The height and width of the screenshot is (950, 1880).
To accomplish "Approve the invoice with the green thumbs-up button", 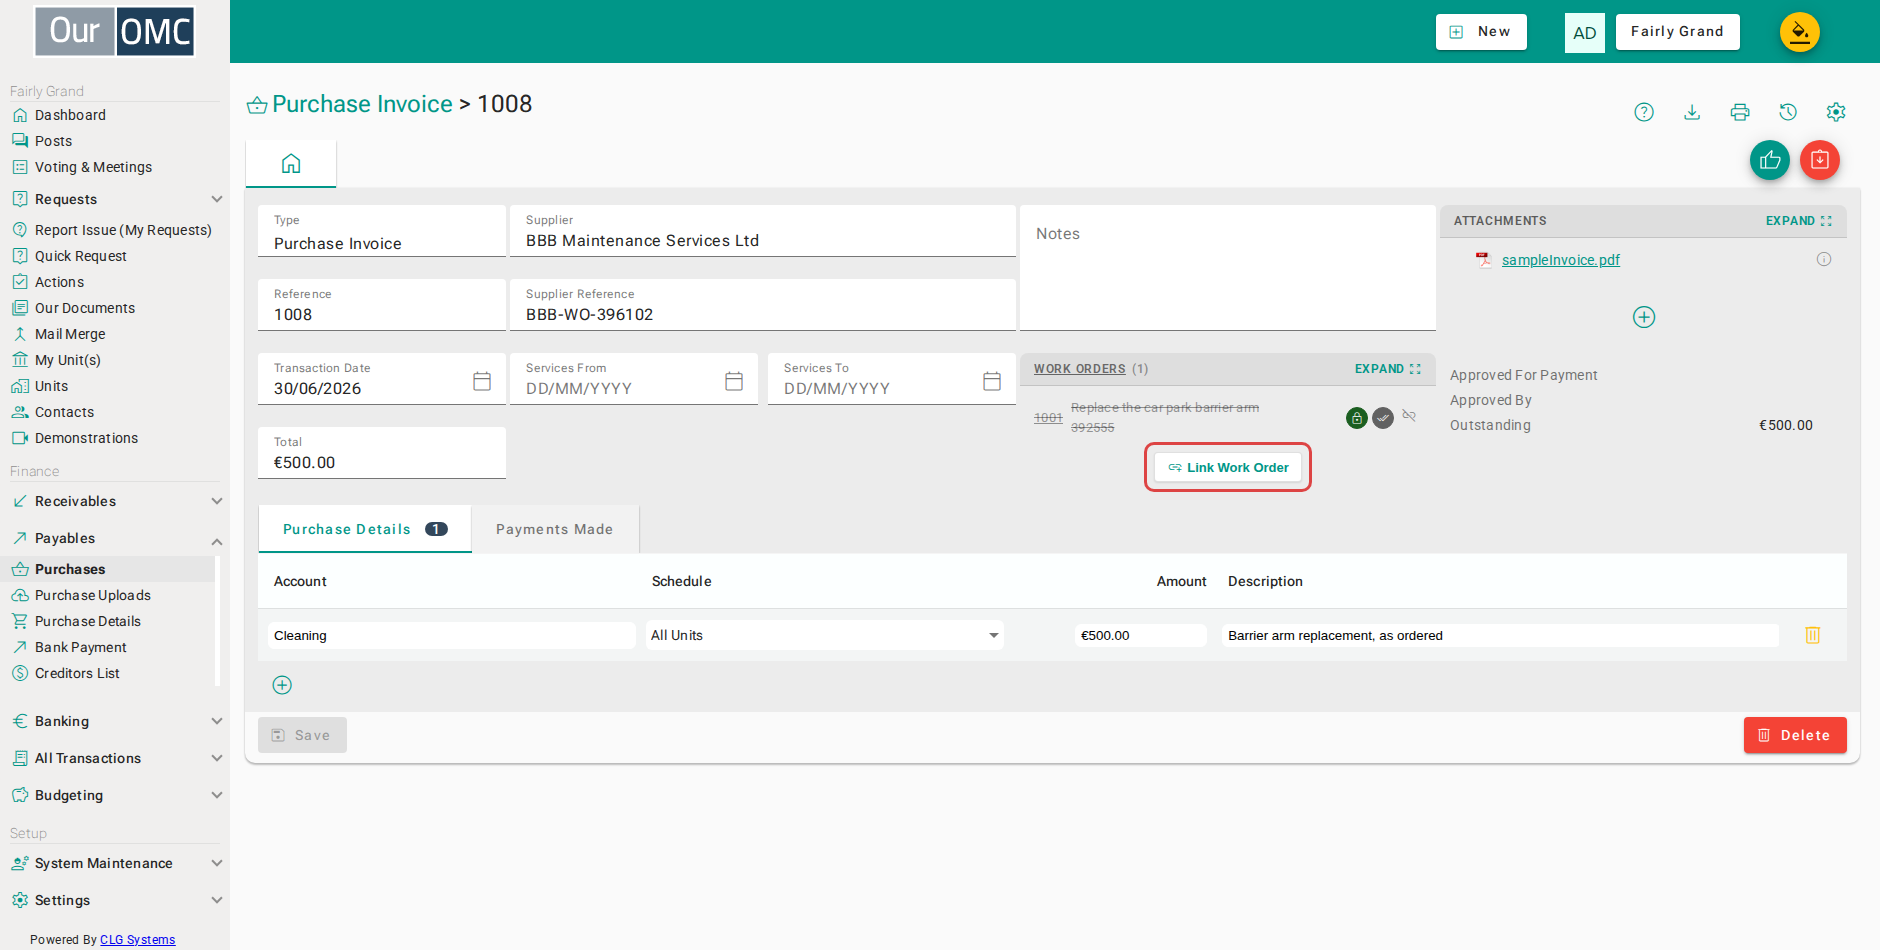I will (1770, 160).
